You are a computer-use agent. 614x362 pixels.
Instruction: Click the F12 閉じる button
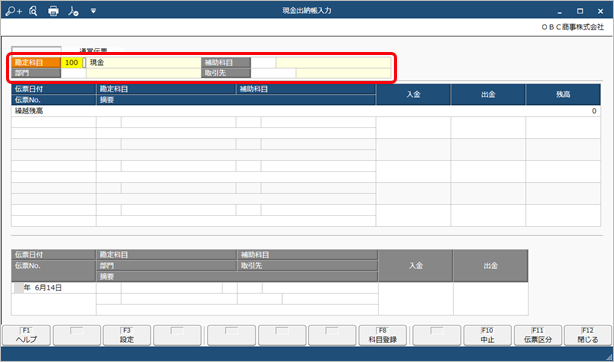(x=588, y=336)
